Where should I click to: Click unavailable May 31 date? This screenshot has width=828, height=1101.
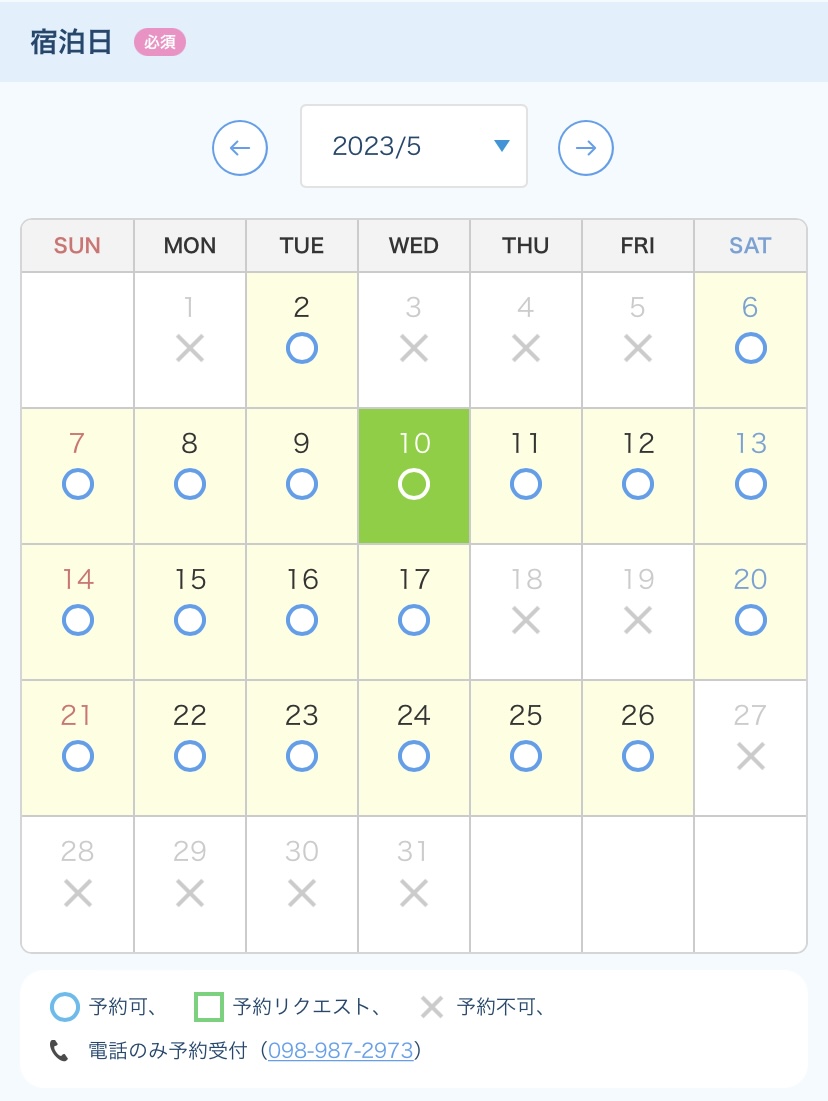click(x=414, y=885)
